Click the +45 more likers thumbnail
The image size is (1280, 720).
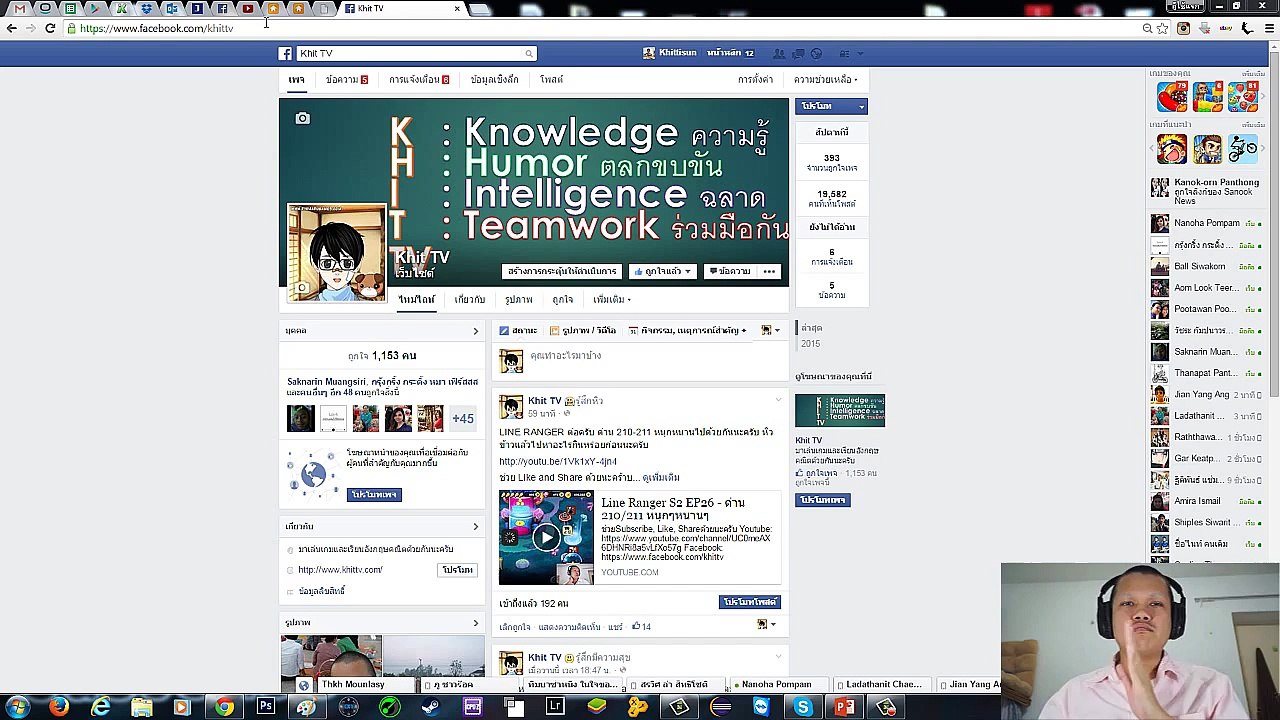[462, 418]
